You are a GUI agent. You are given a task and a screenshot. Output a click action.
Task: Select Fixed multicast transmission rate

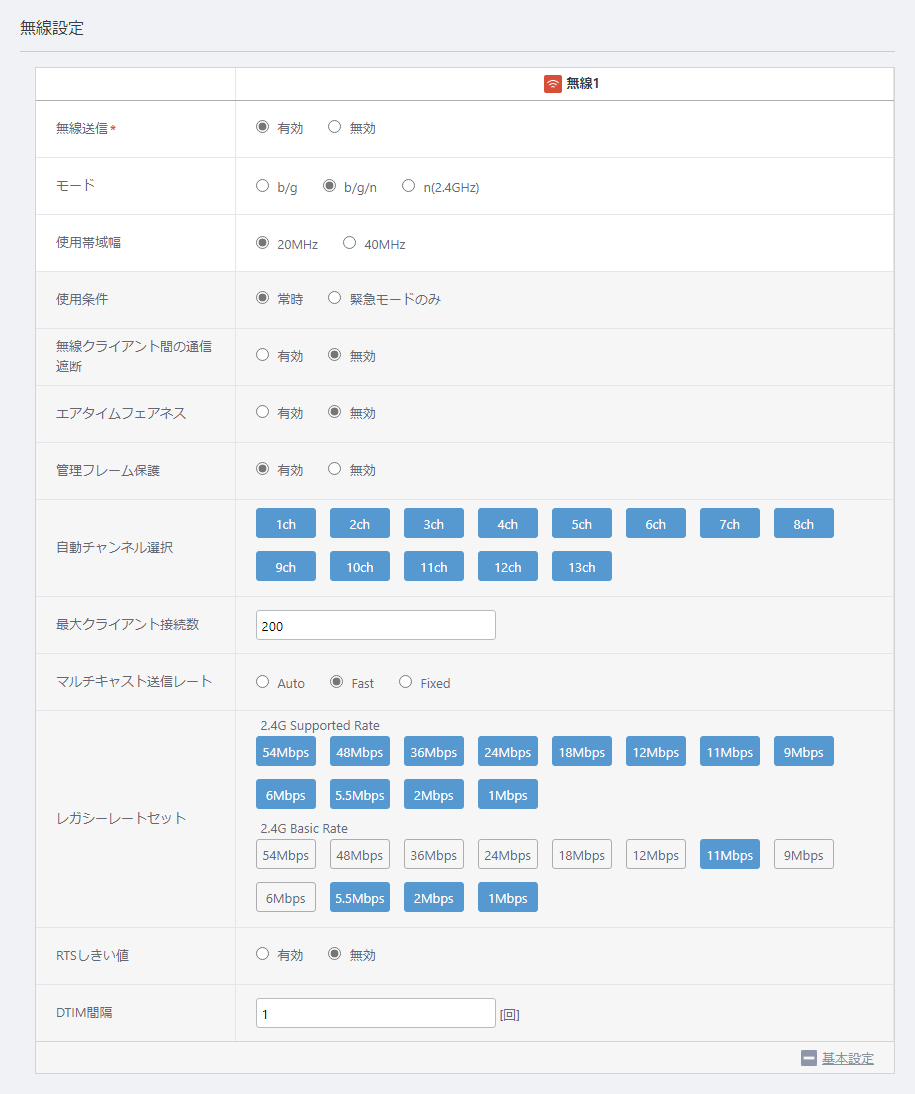[x=406, y=682]
